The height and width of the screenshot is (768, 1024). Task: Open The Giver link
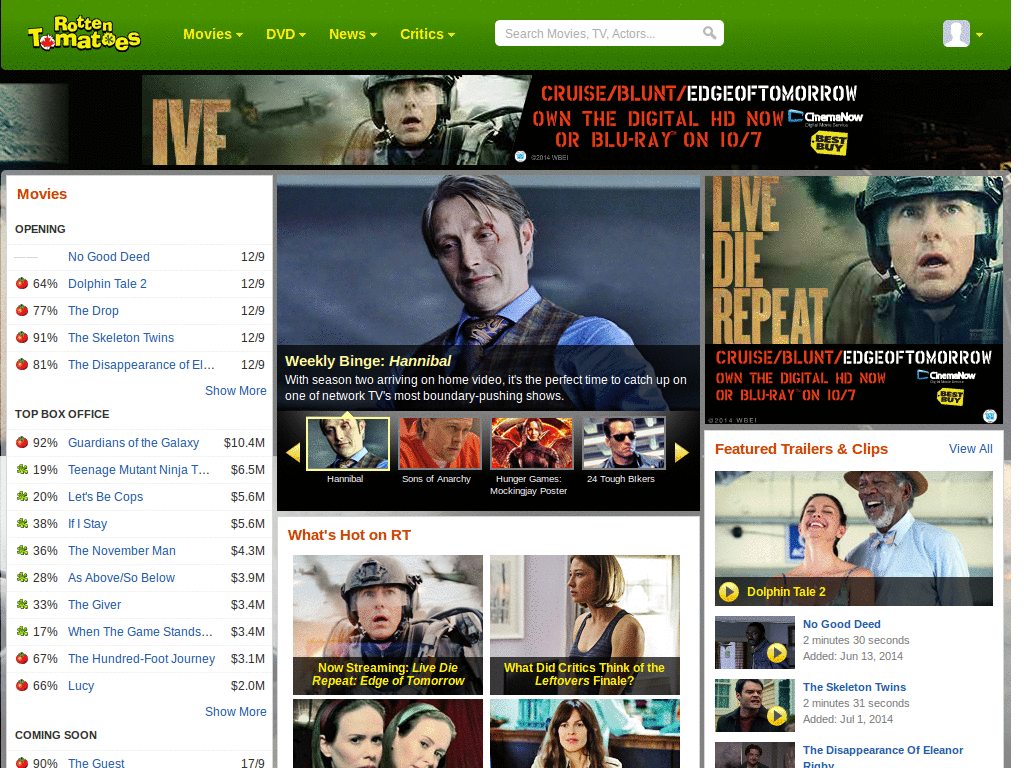coord(94,605)
